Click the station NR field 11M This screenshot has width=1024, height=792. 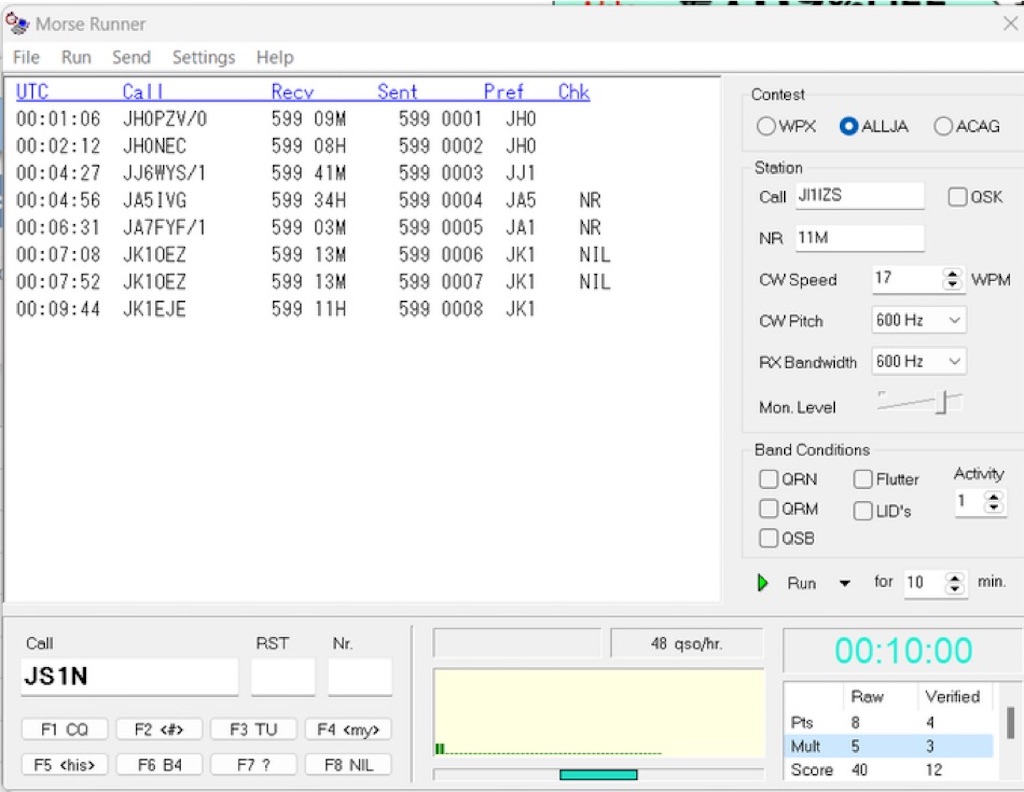tap(859, 238)
